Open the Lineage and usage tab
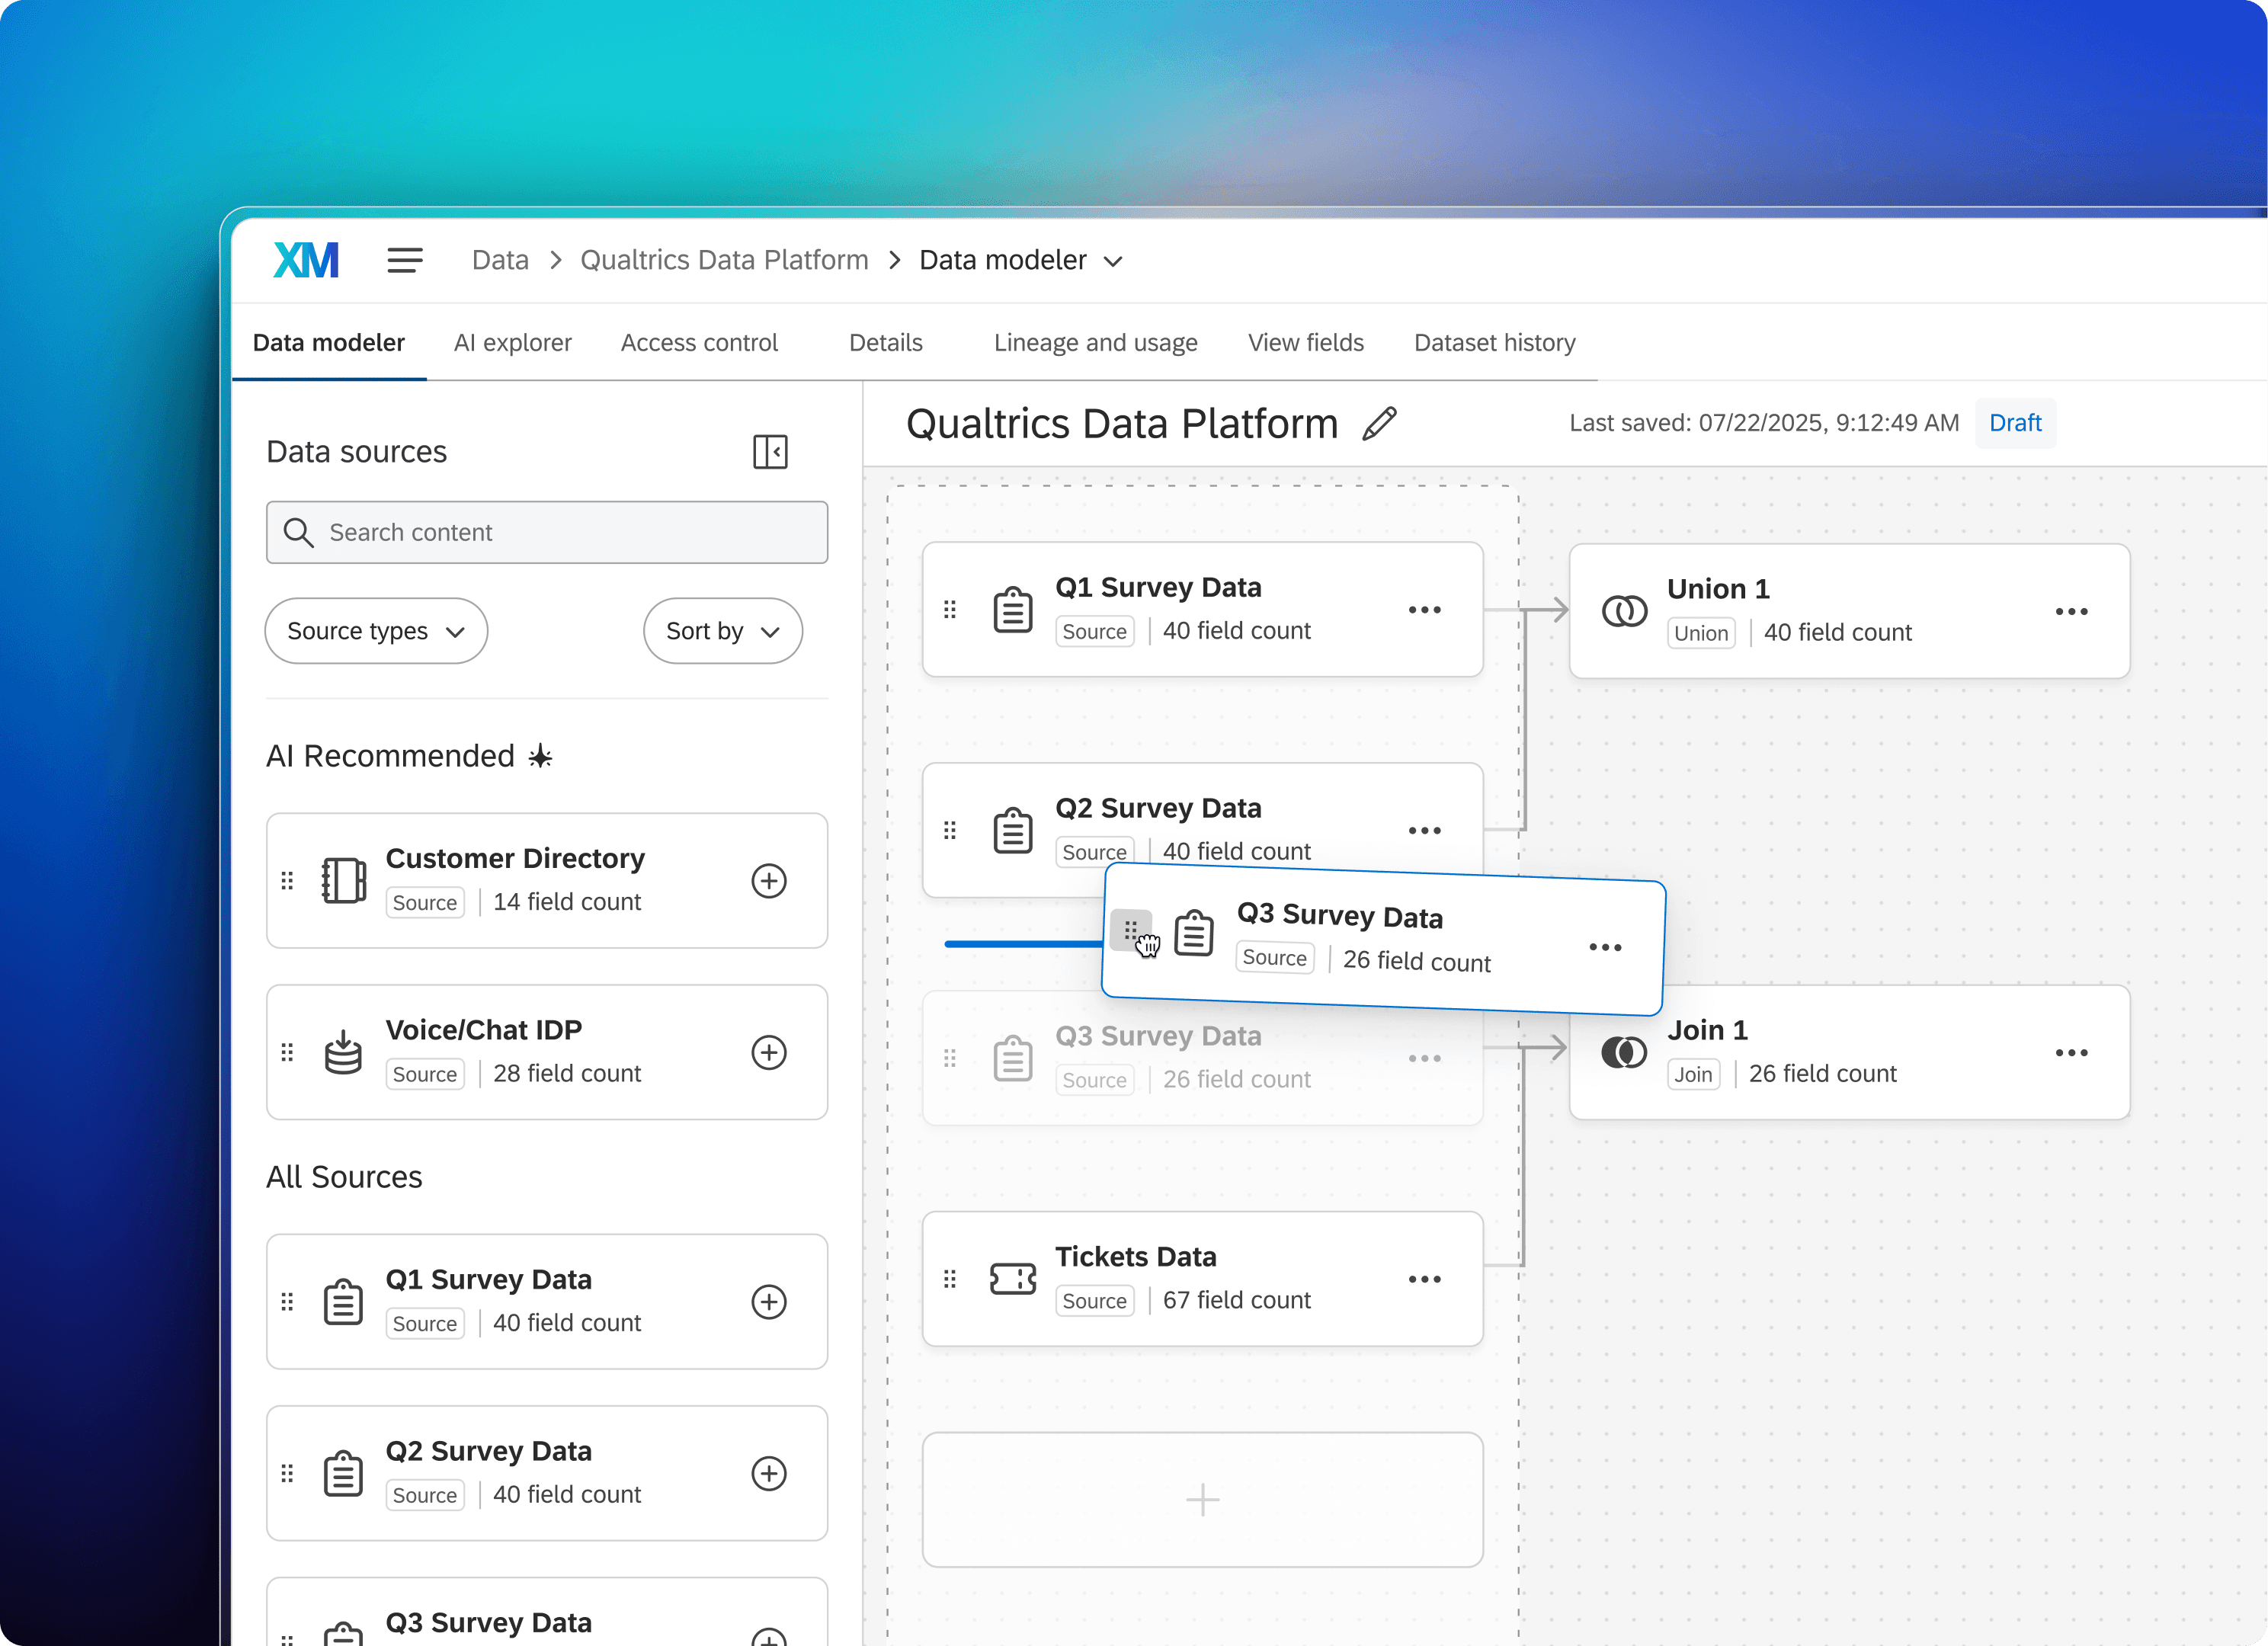The width and height of the screenshot is (2268, 1646). 1095,343
